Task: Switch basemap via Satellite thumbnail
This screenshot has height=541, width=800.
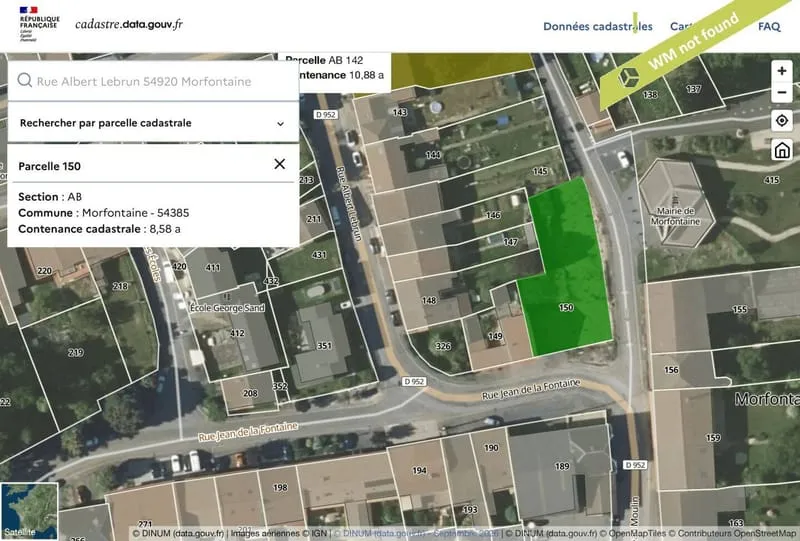Action: click(29, 511)
